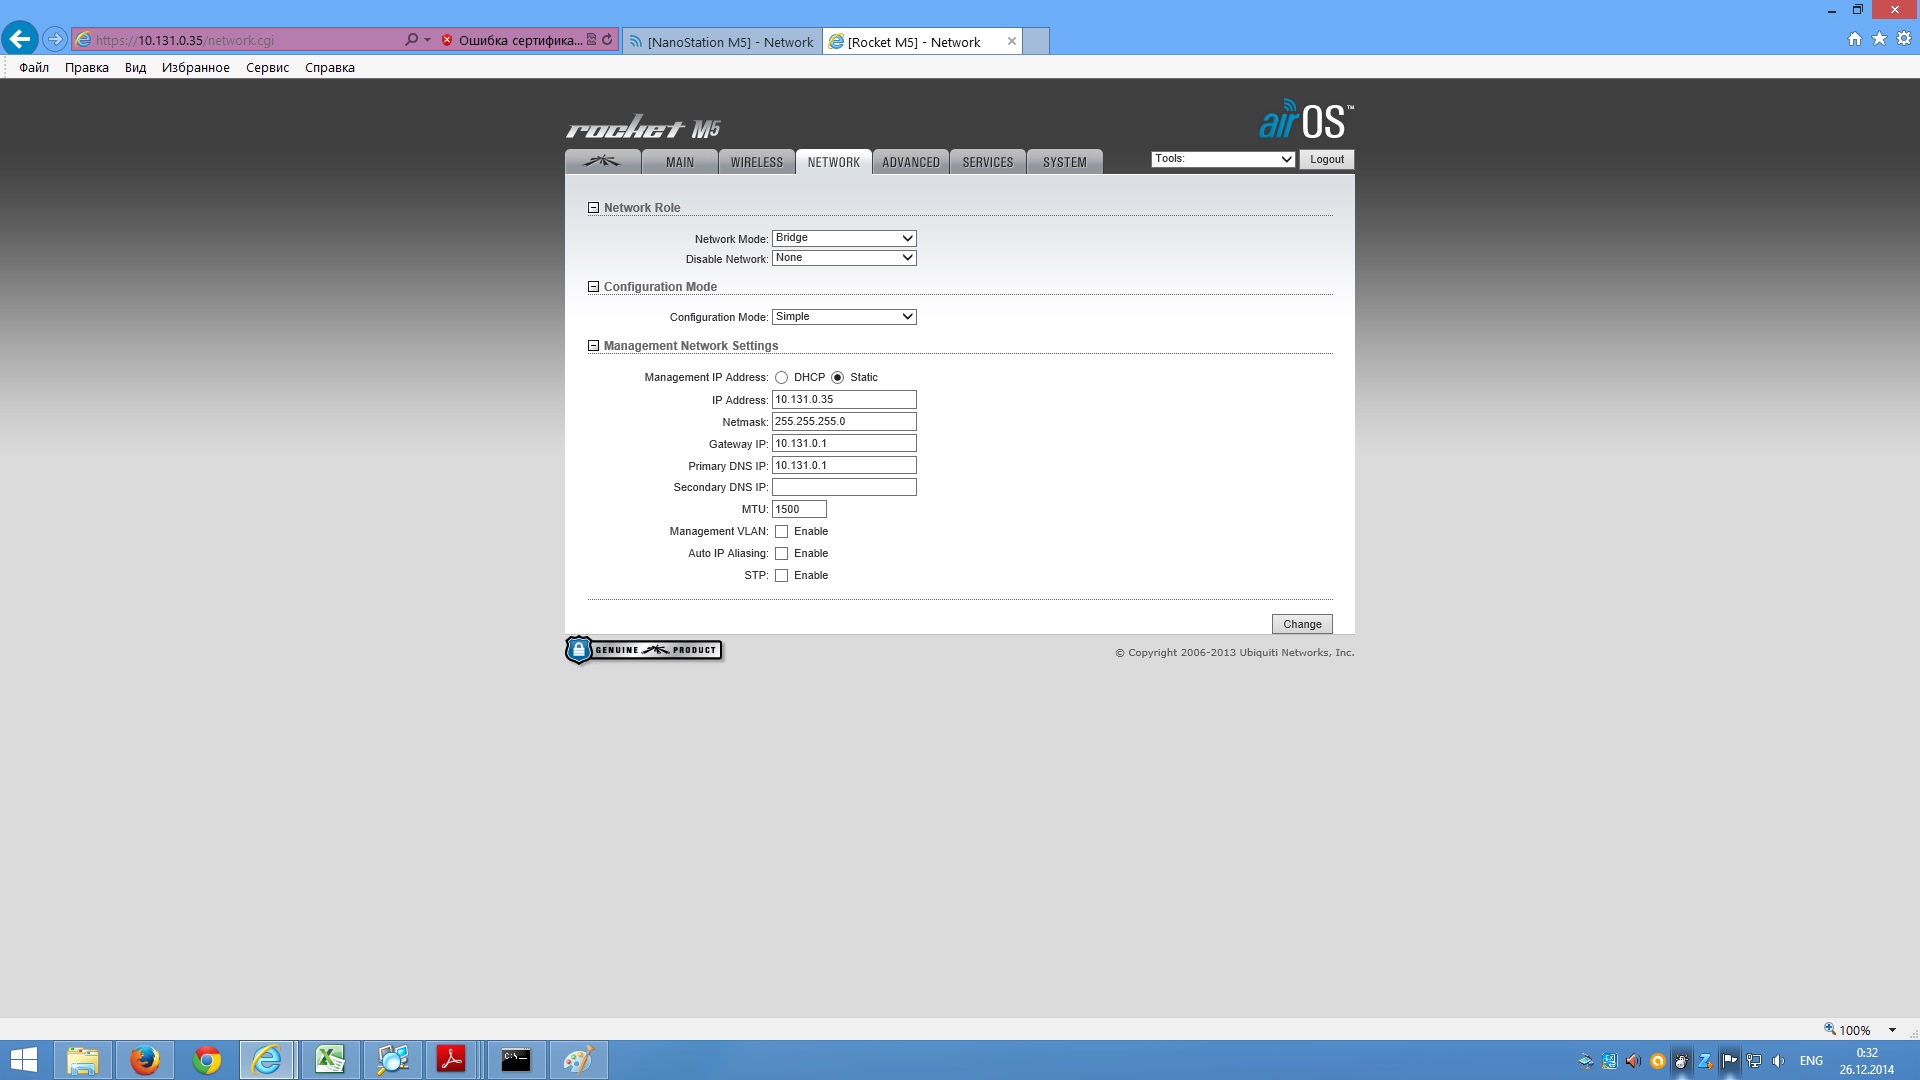
Task: Click the Change button
Action: (x=1302, y=624)
